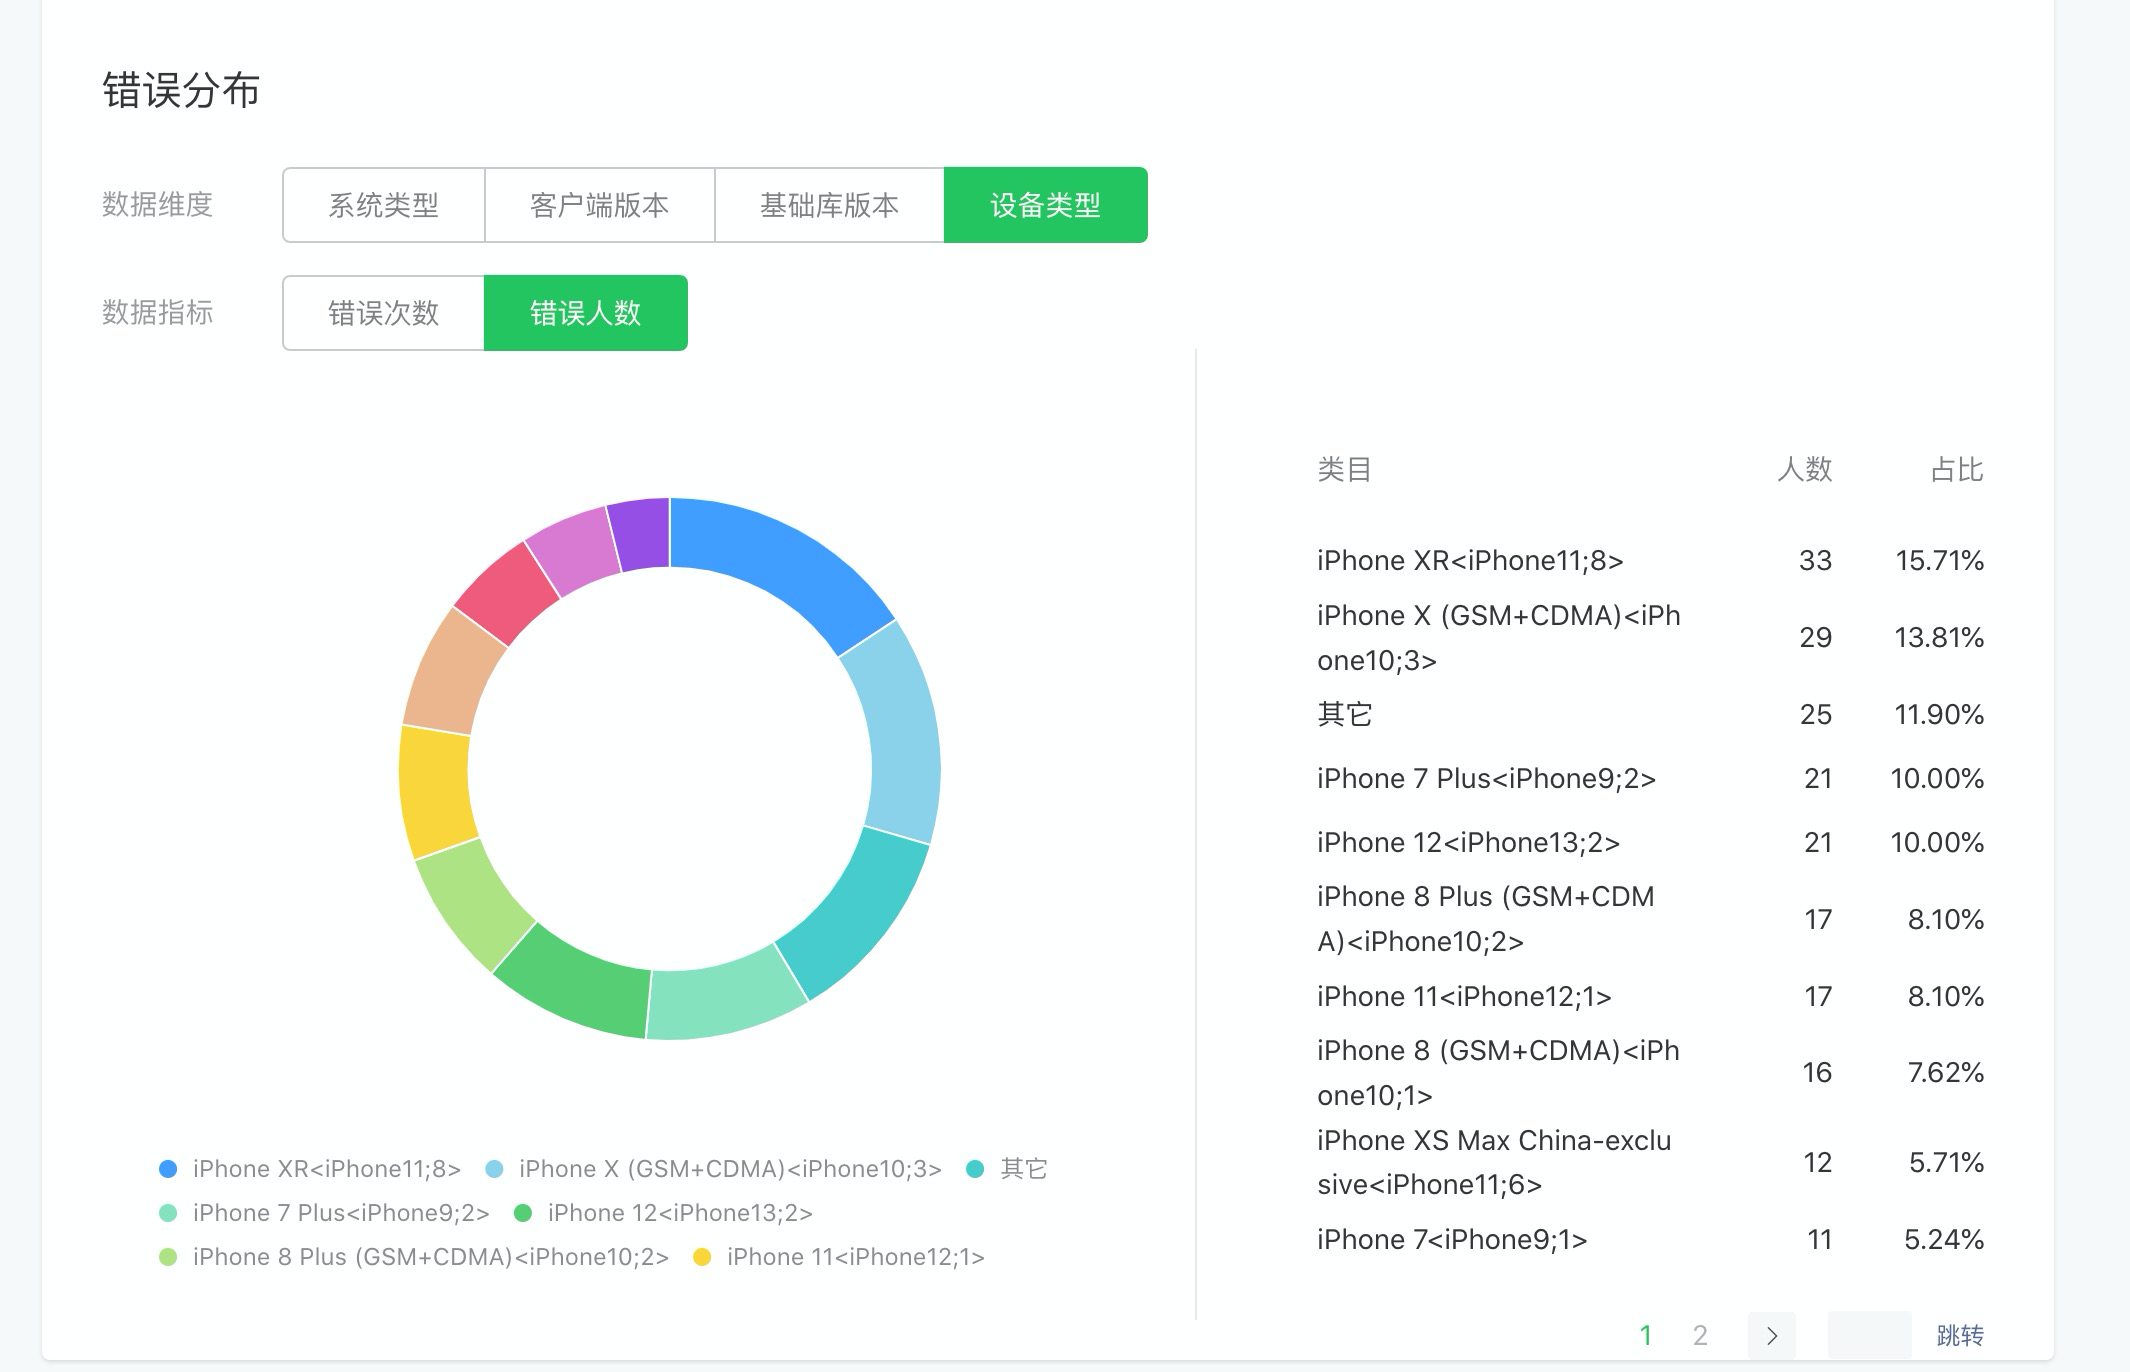
Task: Select 系统类型 dimension tab
Action: (x=384, y=205)
